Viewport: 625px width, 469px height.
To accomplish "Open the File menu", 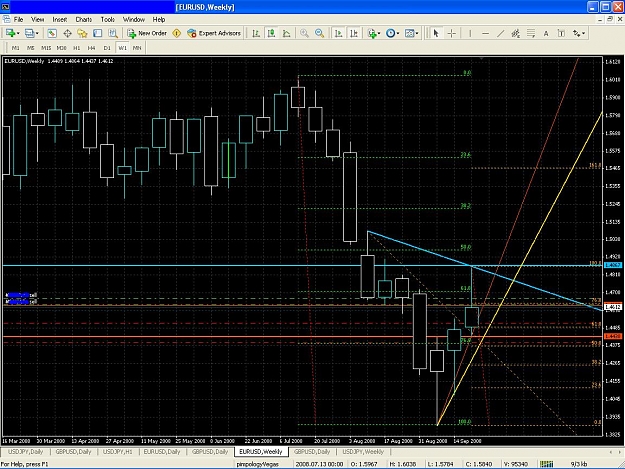I will 19,20.
